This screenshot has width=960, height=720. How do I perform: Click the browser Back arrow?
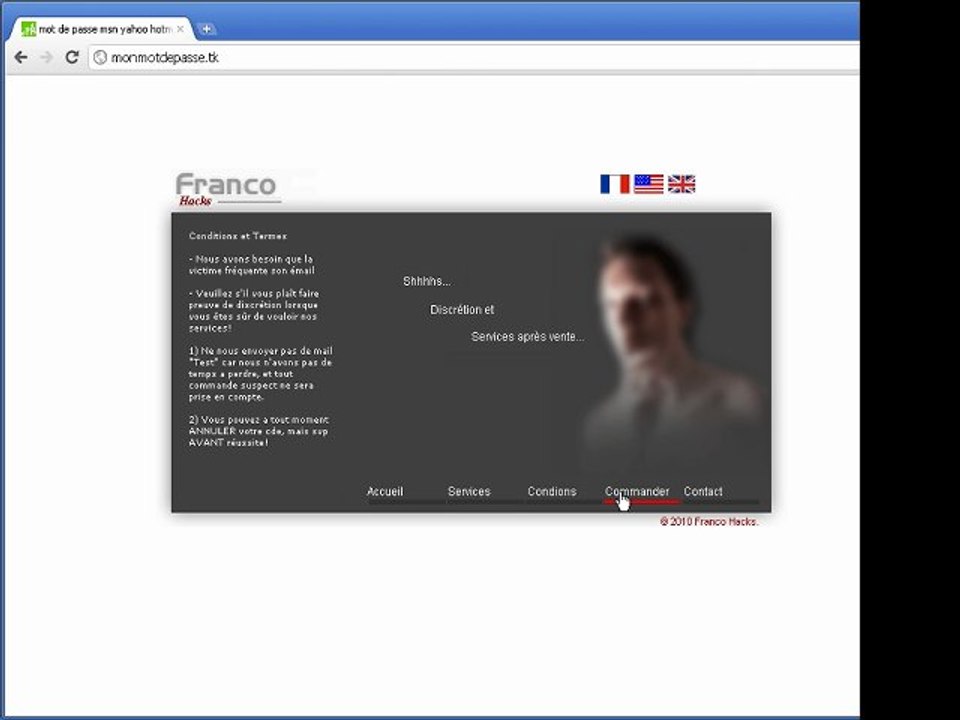tap(21, 58)
